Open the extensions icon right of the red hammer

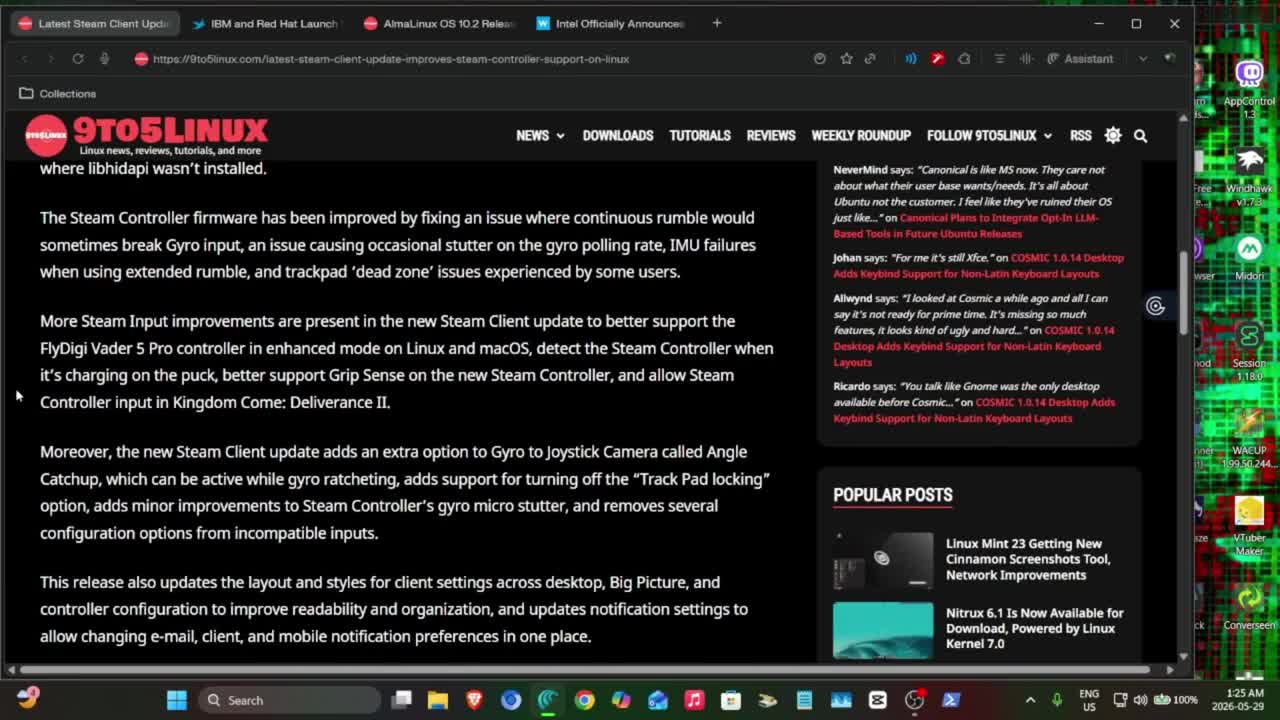point(964,59)
